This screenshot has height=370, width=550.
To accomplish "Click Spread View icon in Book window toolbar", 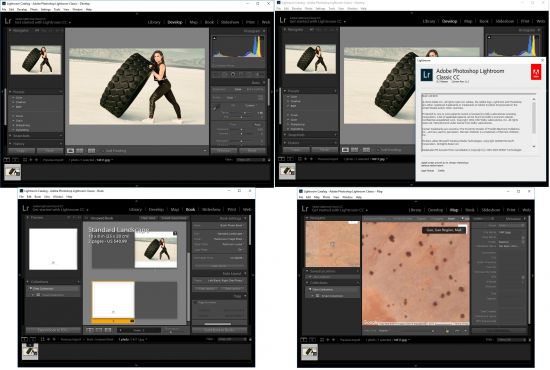I will click(99, 330).
